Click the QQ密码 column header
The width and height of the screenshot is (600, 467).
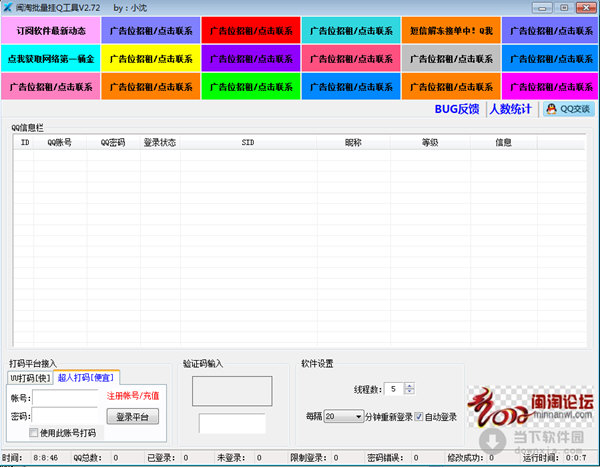pos(113,142)
